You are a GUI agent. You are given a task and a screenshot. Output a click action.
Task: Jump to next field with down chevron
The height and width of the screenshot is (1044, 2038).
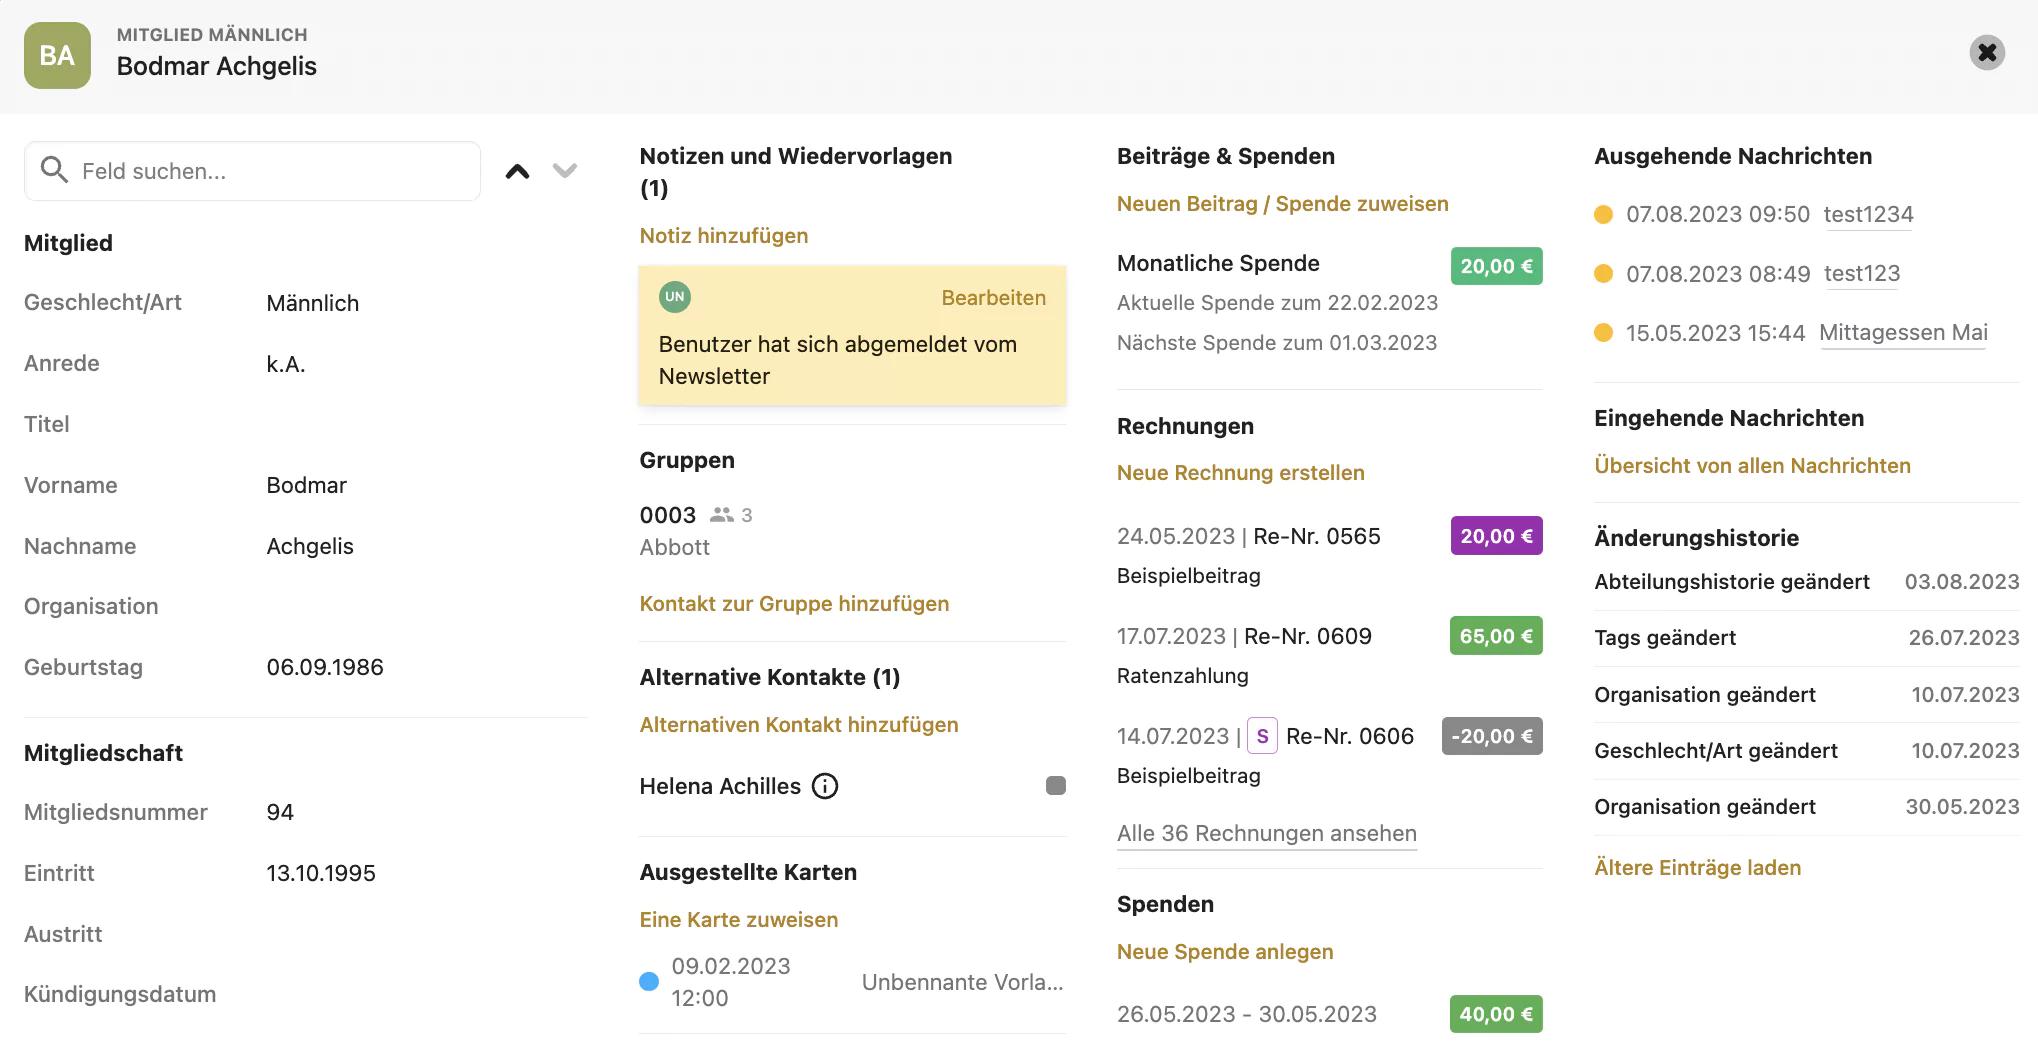coord(565,171)
